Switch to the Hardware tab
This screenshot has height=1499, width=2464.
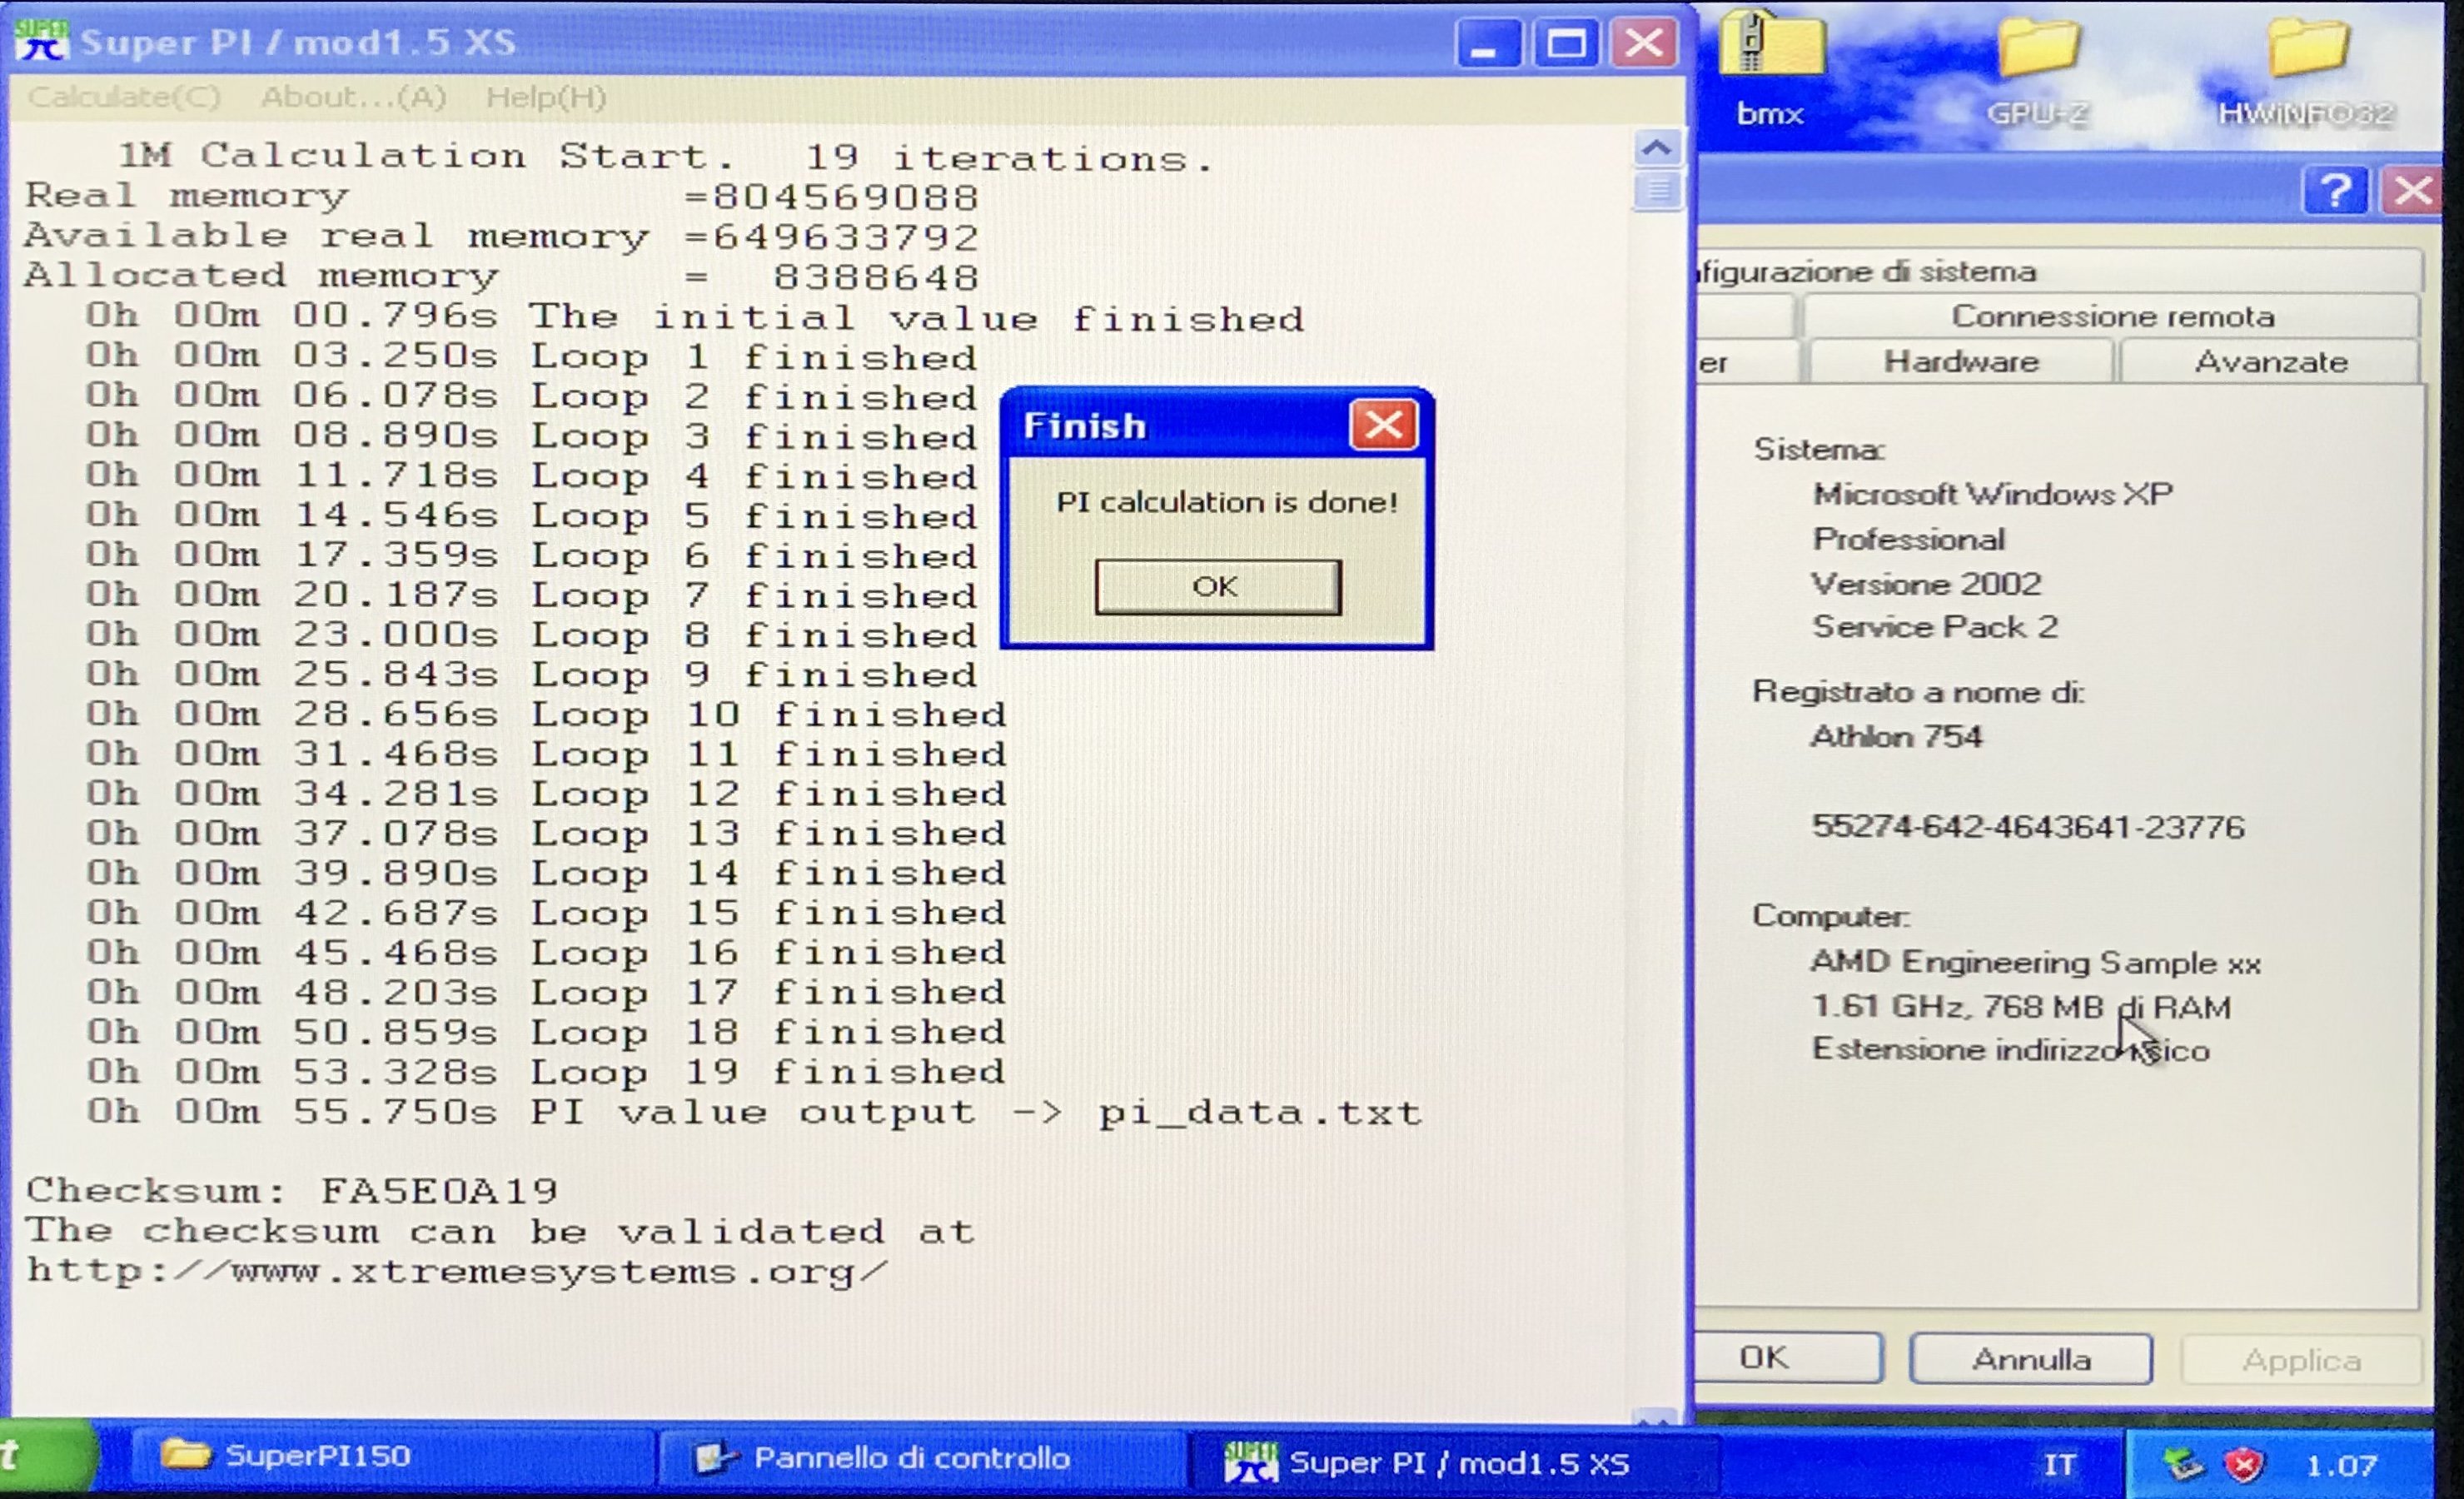pos(1960,361)
